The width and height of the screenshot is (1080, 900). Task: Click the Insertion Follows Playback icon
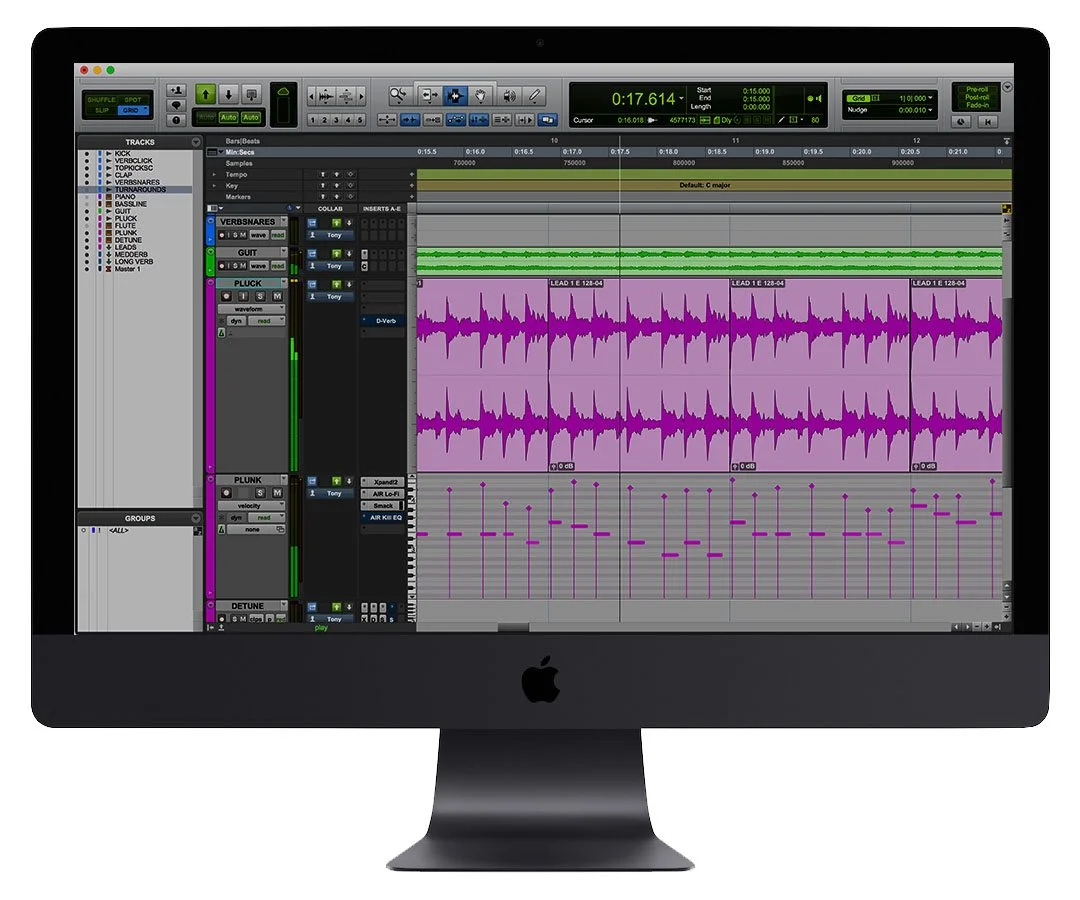pyautogui.click(x=526, y=120)
